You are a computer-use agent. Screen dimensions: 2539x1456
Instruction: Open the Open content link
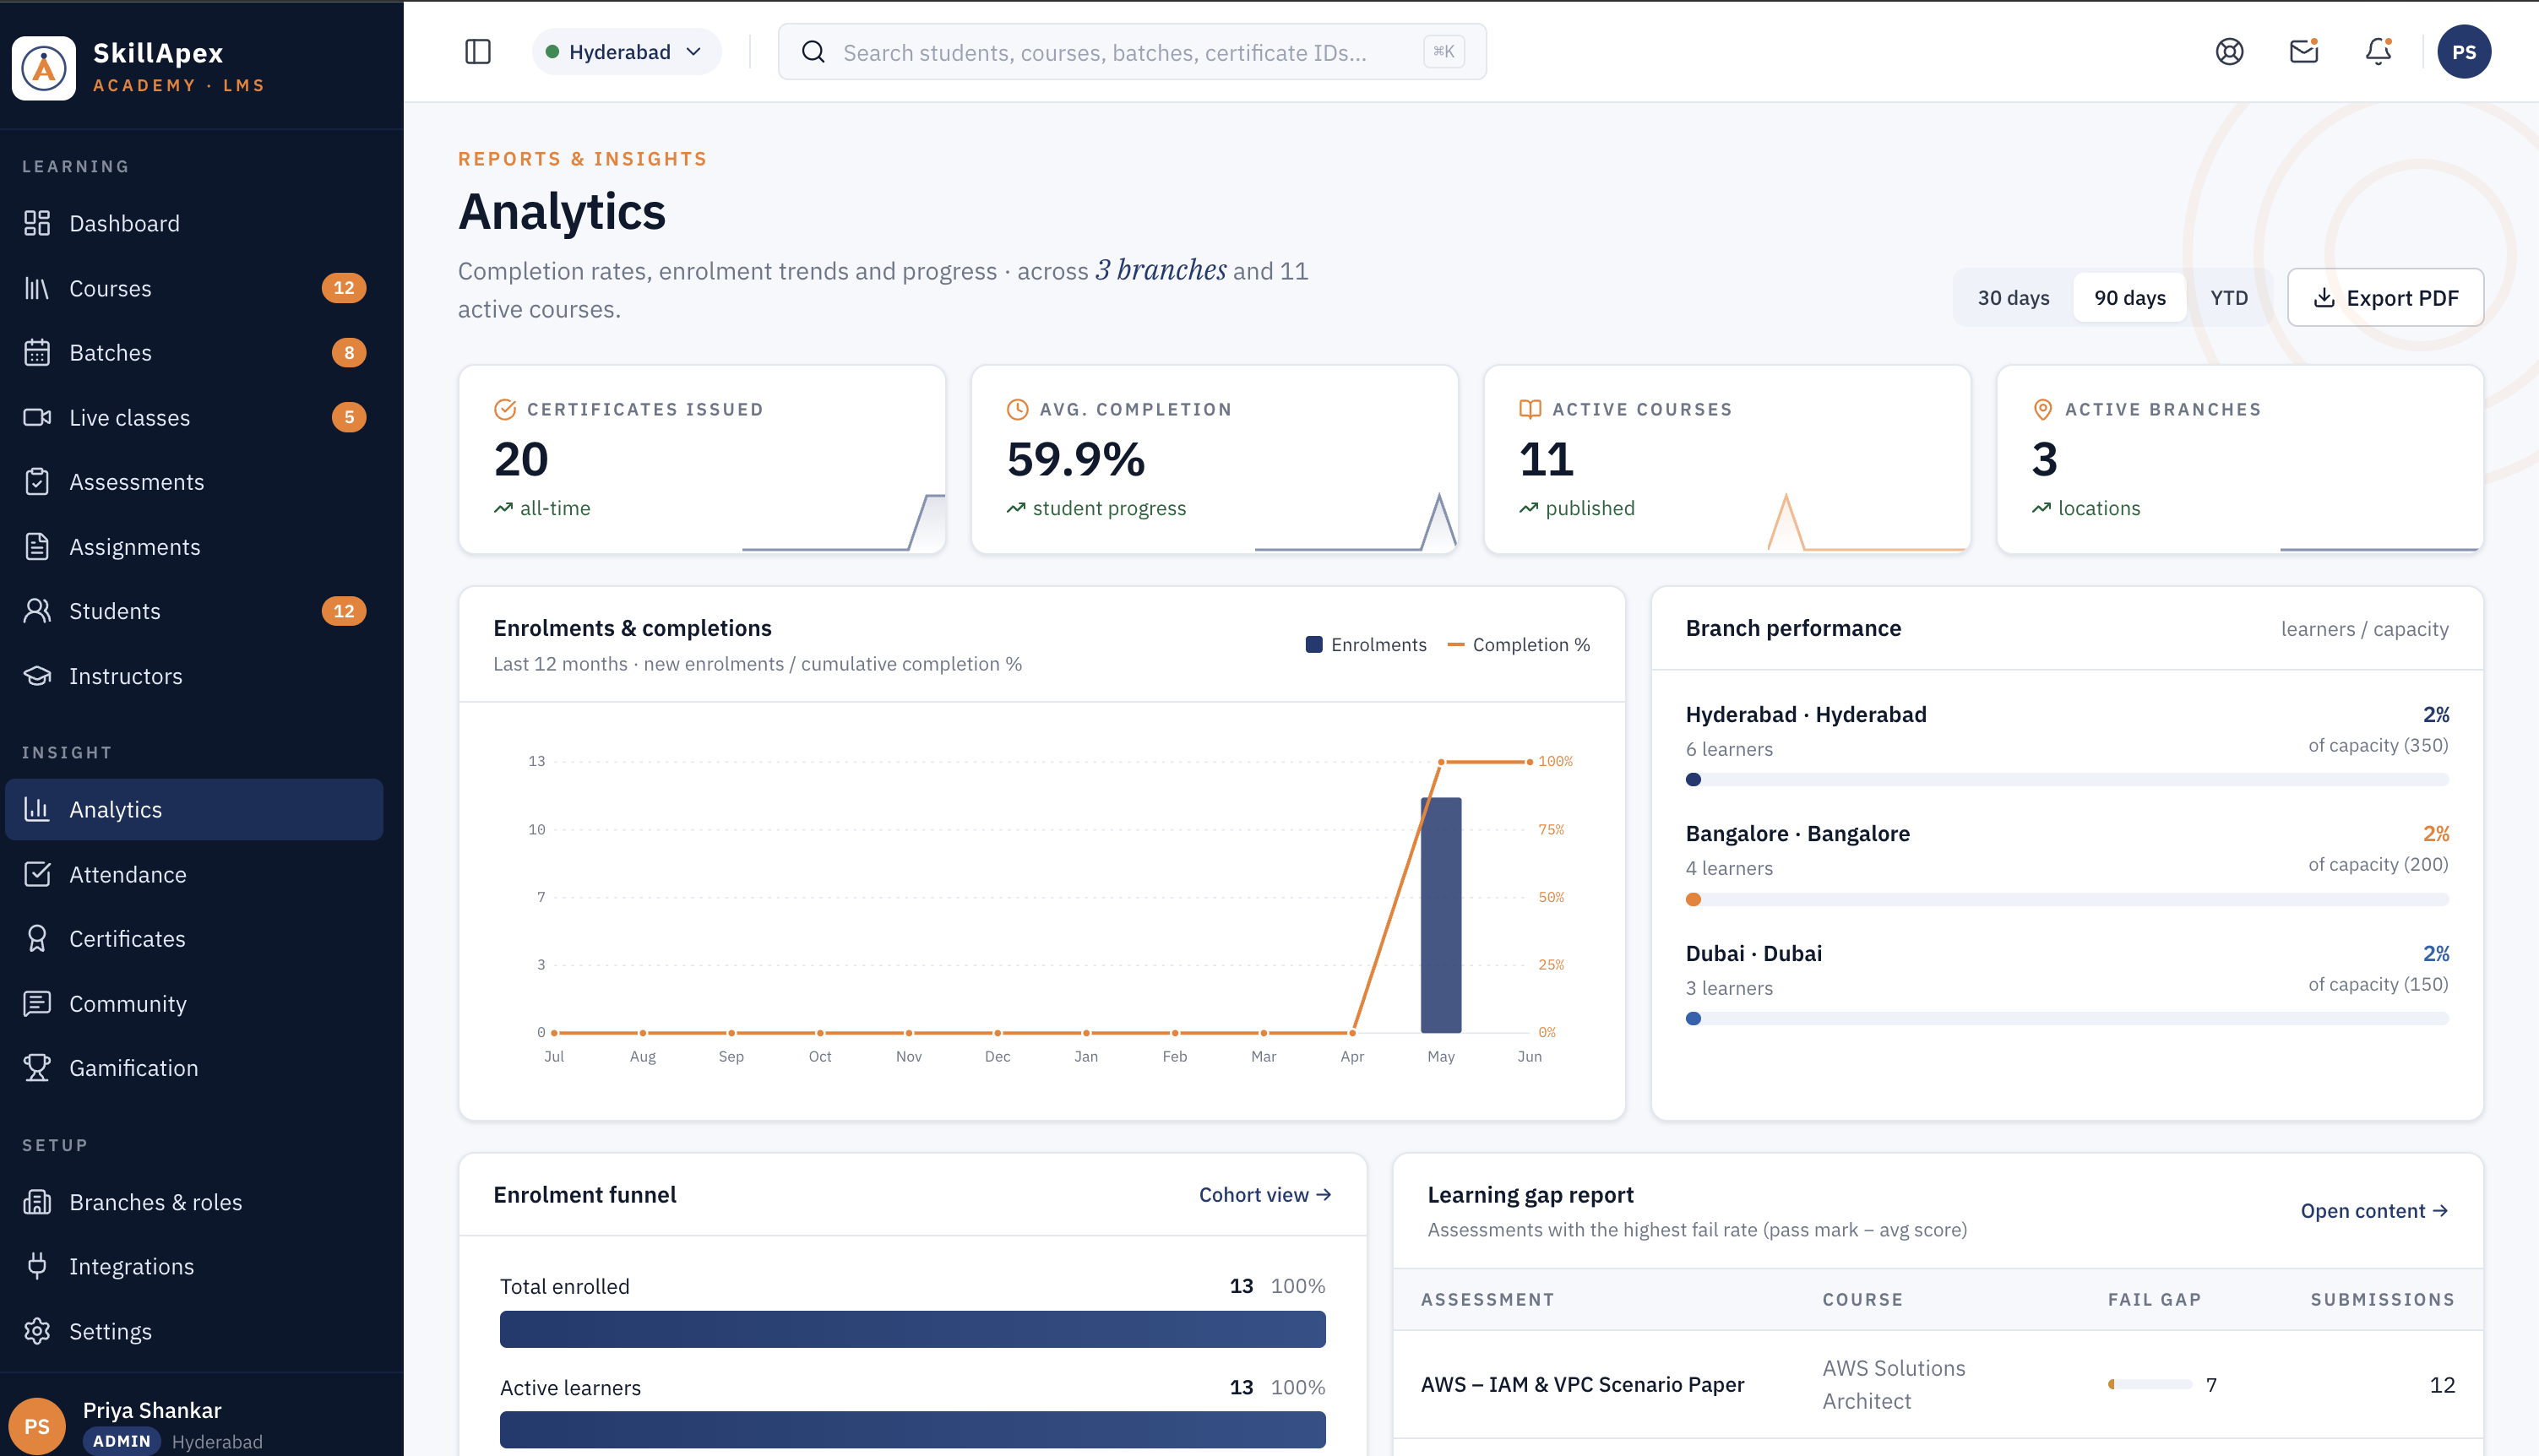click(x=2374, y=1211)
